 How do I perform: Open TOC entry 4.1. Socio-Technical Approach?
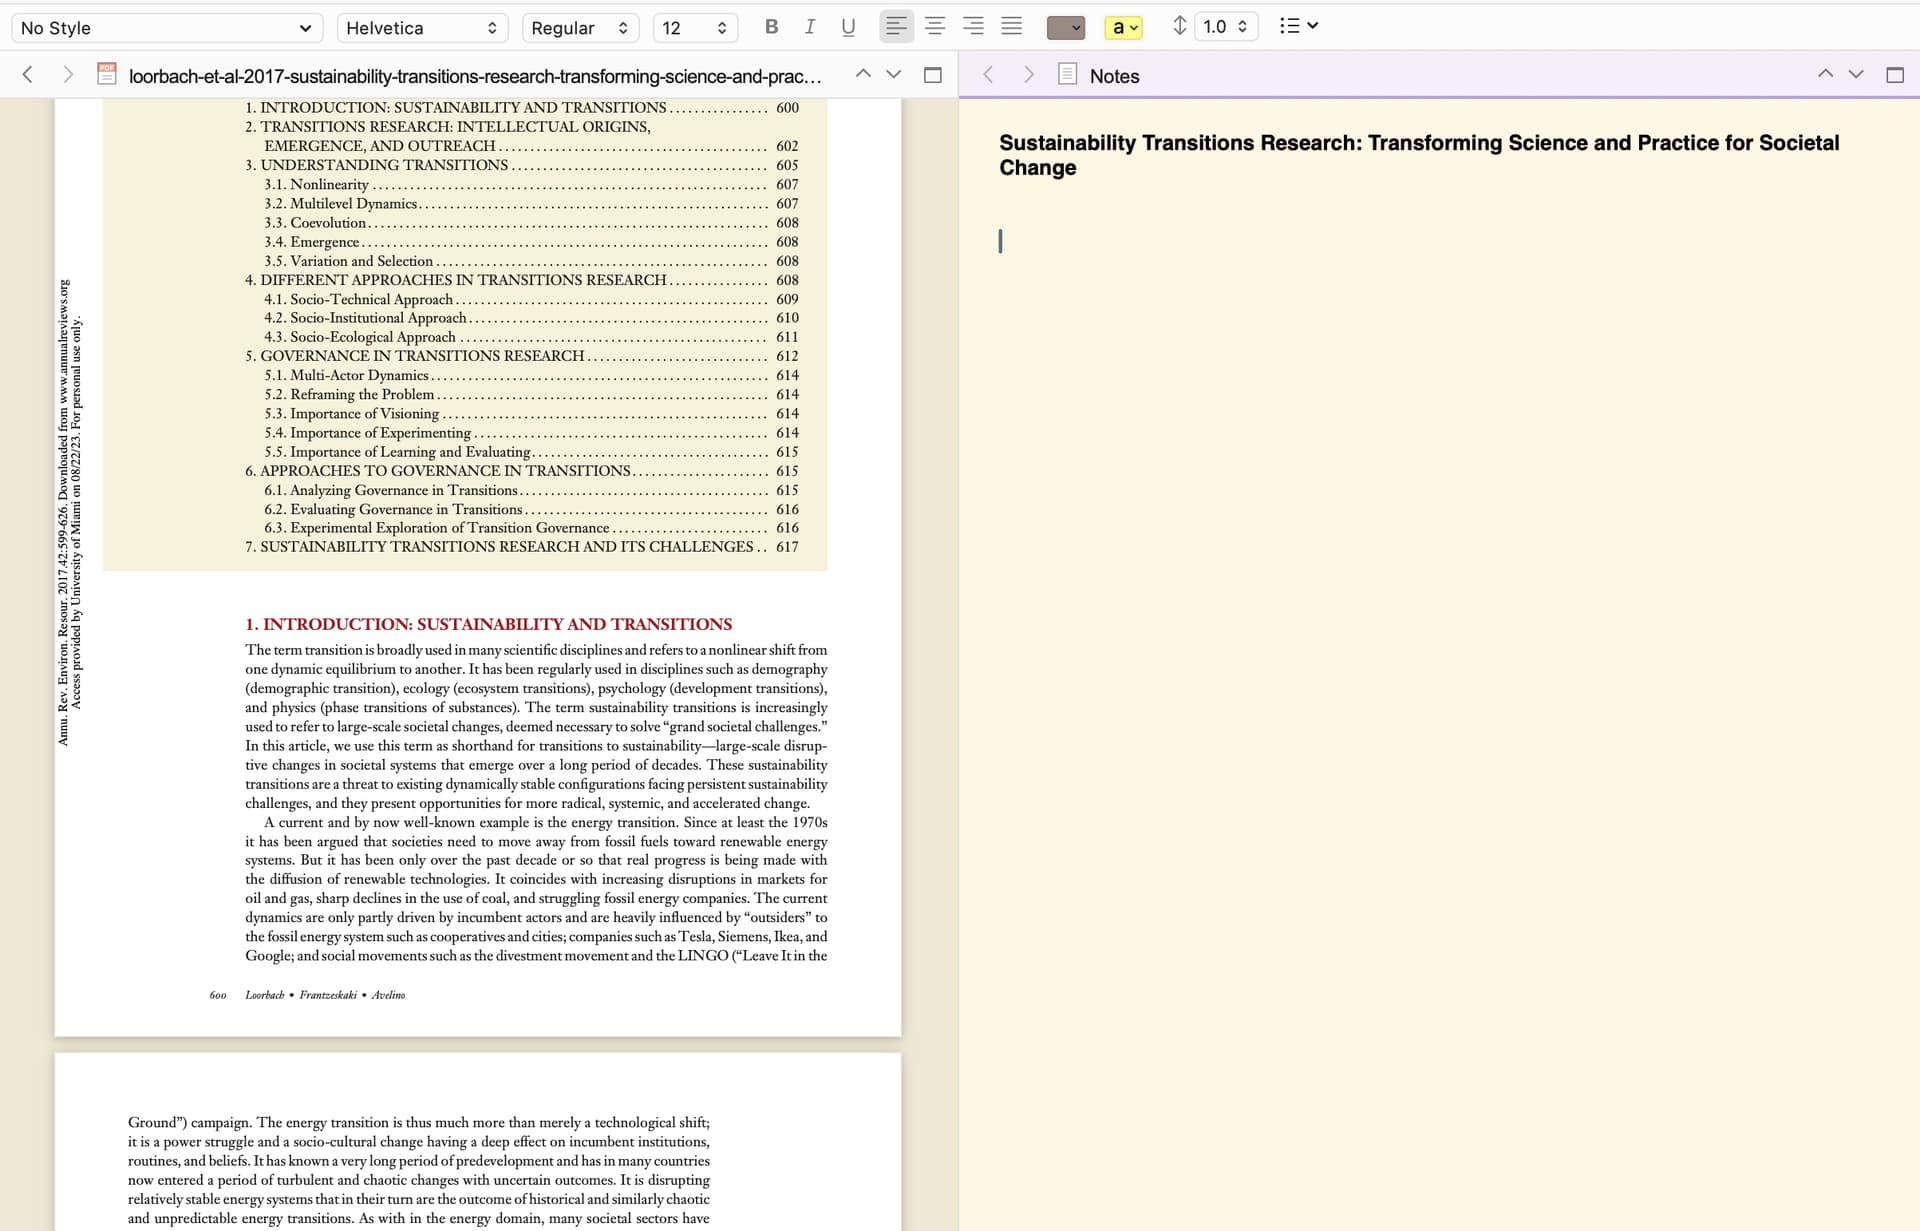pyautogui.click(x=531, y=299)
